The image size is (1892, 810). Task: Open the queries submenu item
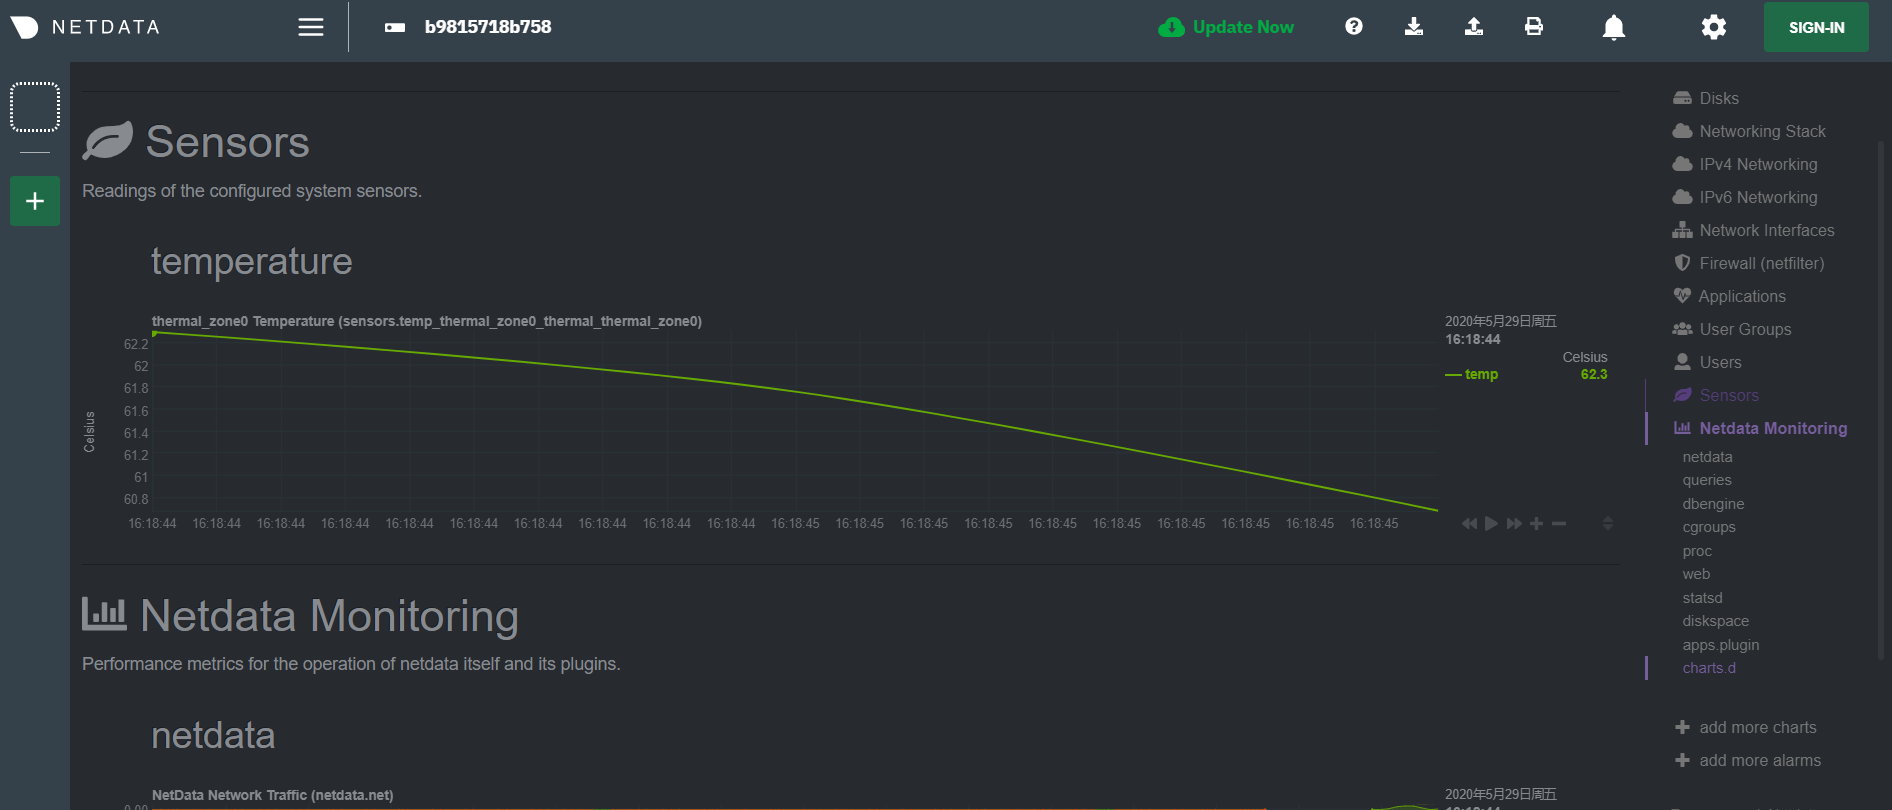pos(1707,480)
